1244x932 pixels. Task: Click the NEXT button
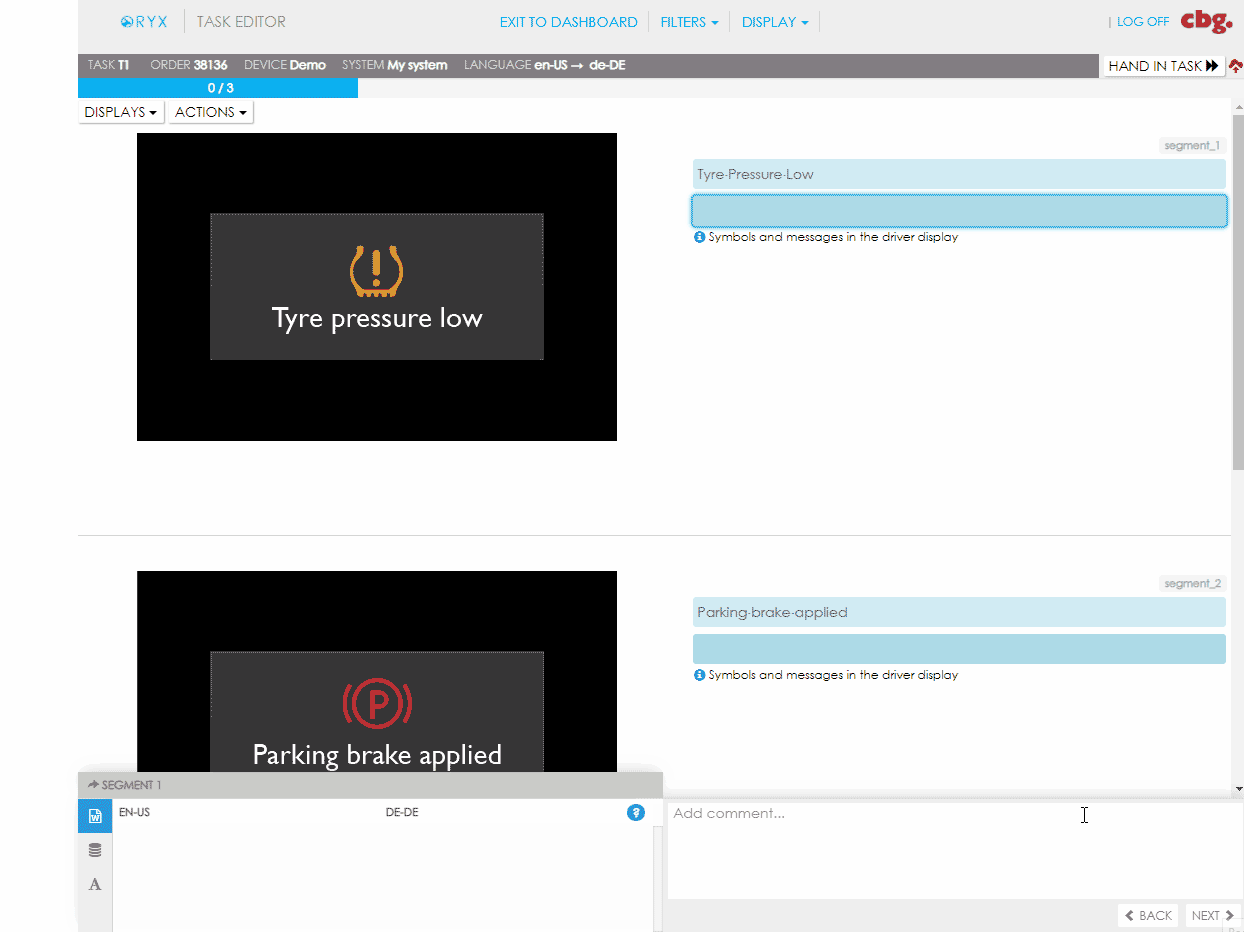pos(1213,915)
